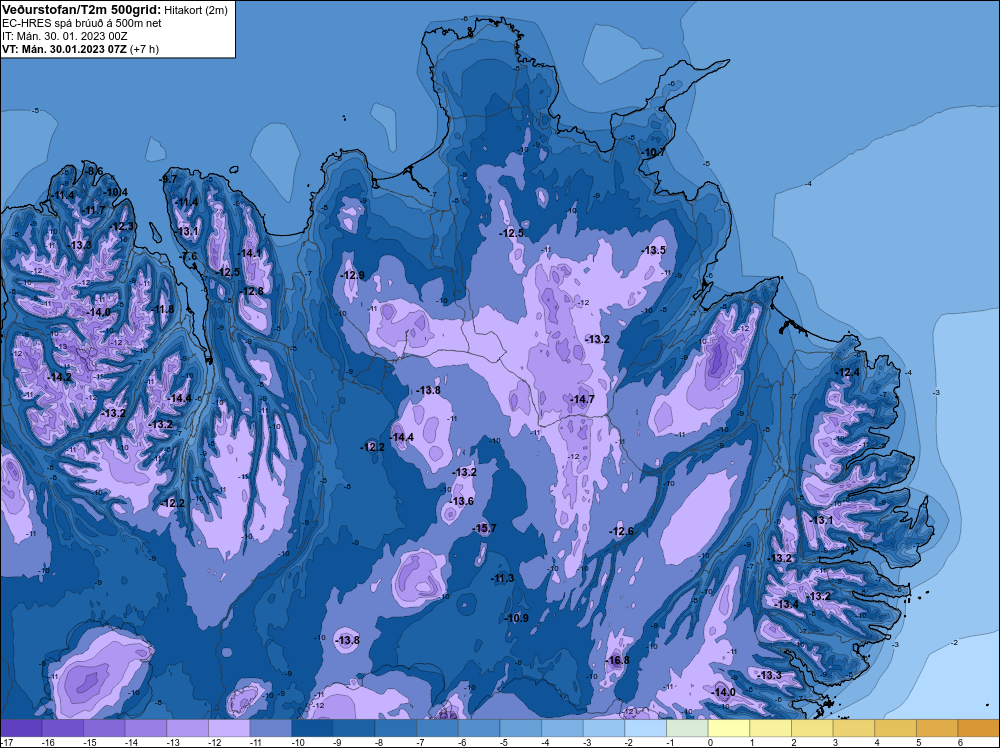Click the legend swatch between -15 and -14
This screenshot has width=1000, height=748.
(x=104, y=728)
